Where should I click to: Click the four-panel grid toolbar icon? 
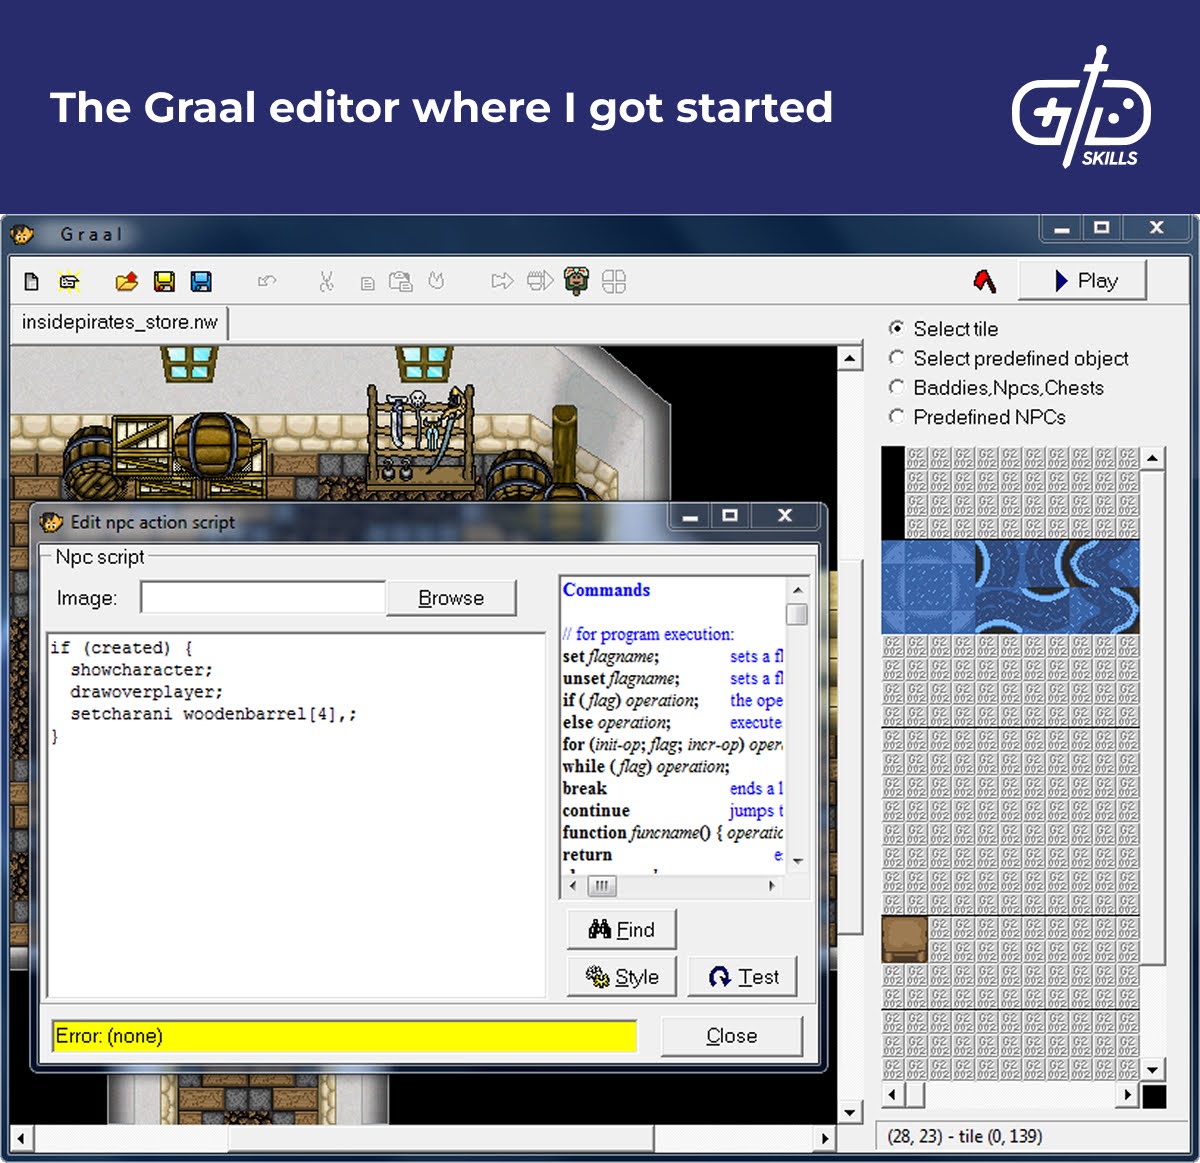point(614,282)
